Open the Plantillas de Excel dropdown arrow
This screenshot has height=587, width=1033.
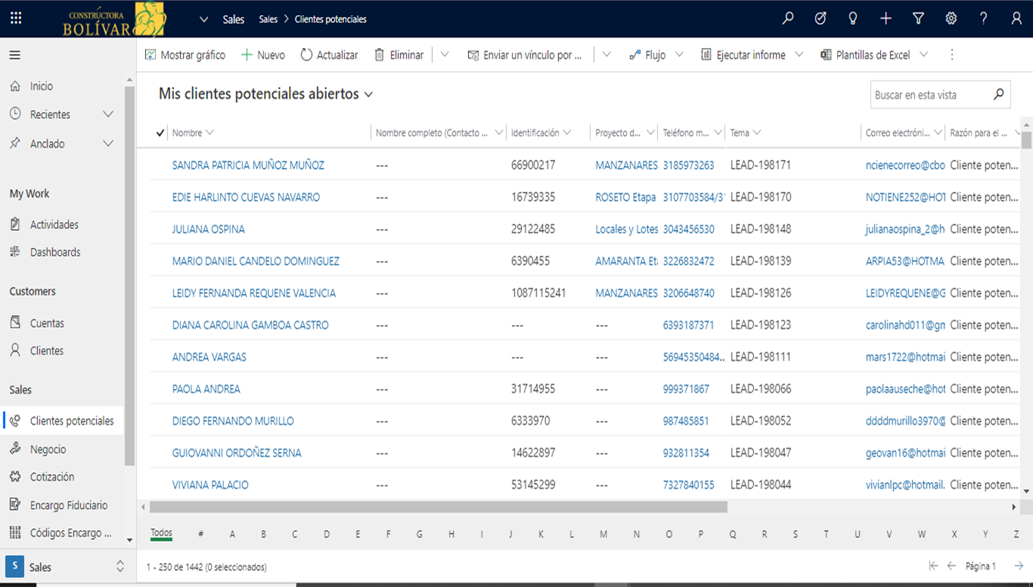tap(924, 55)
